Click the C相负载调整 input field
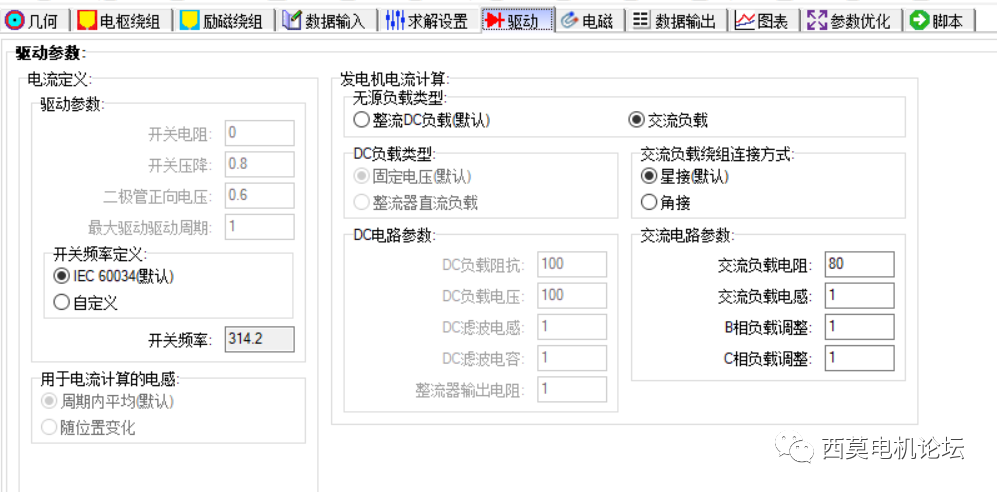The width and height of the screenshot is (997, 492). (860, 359)
